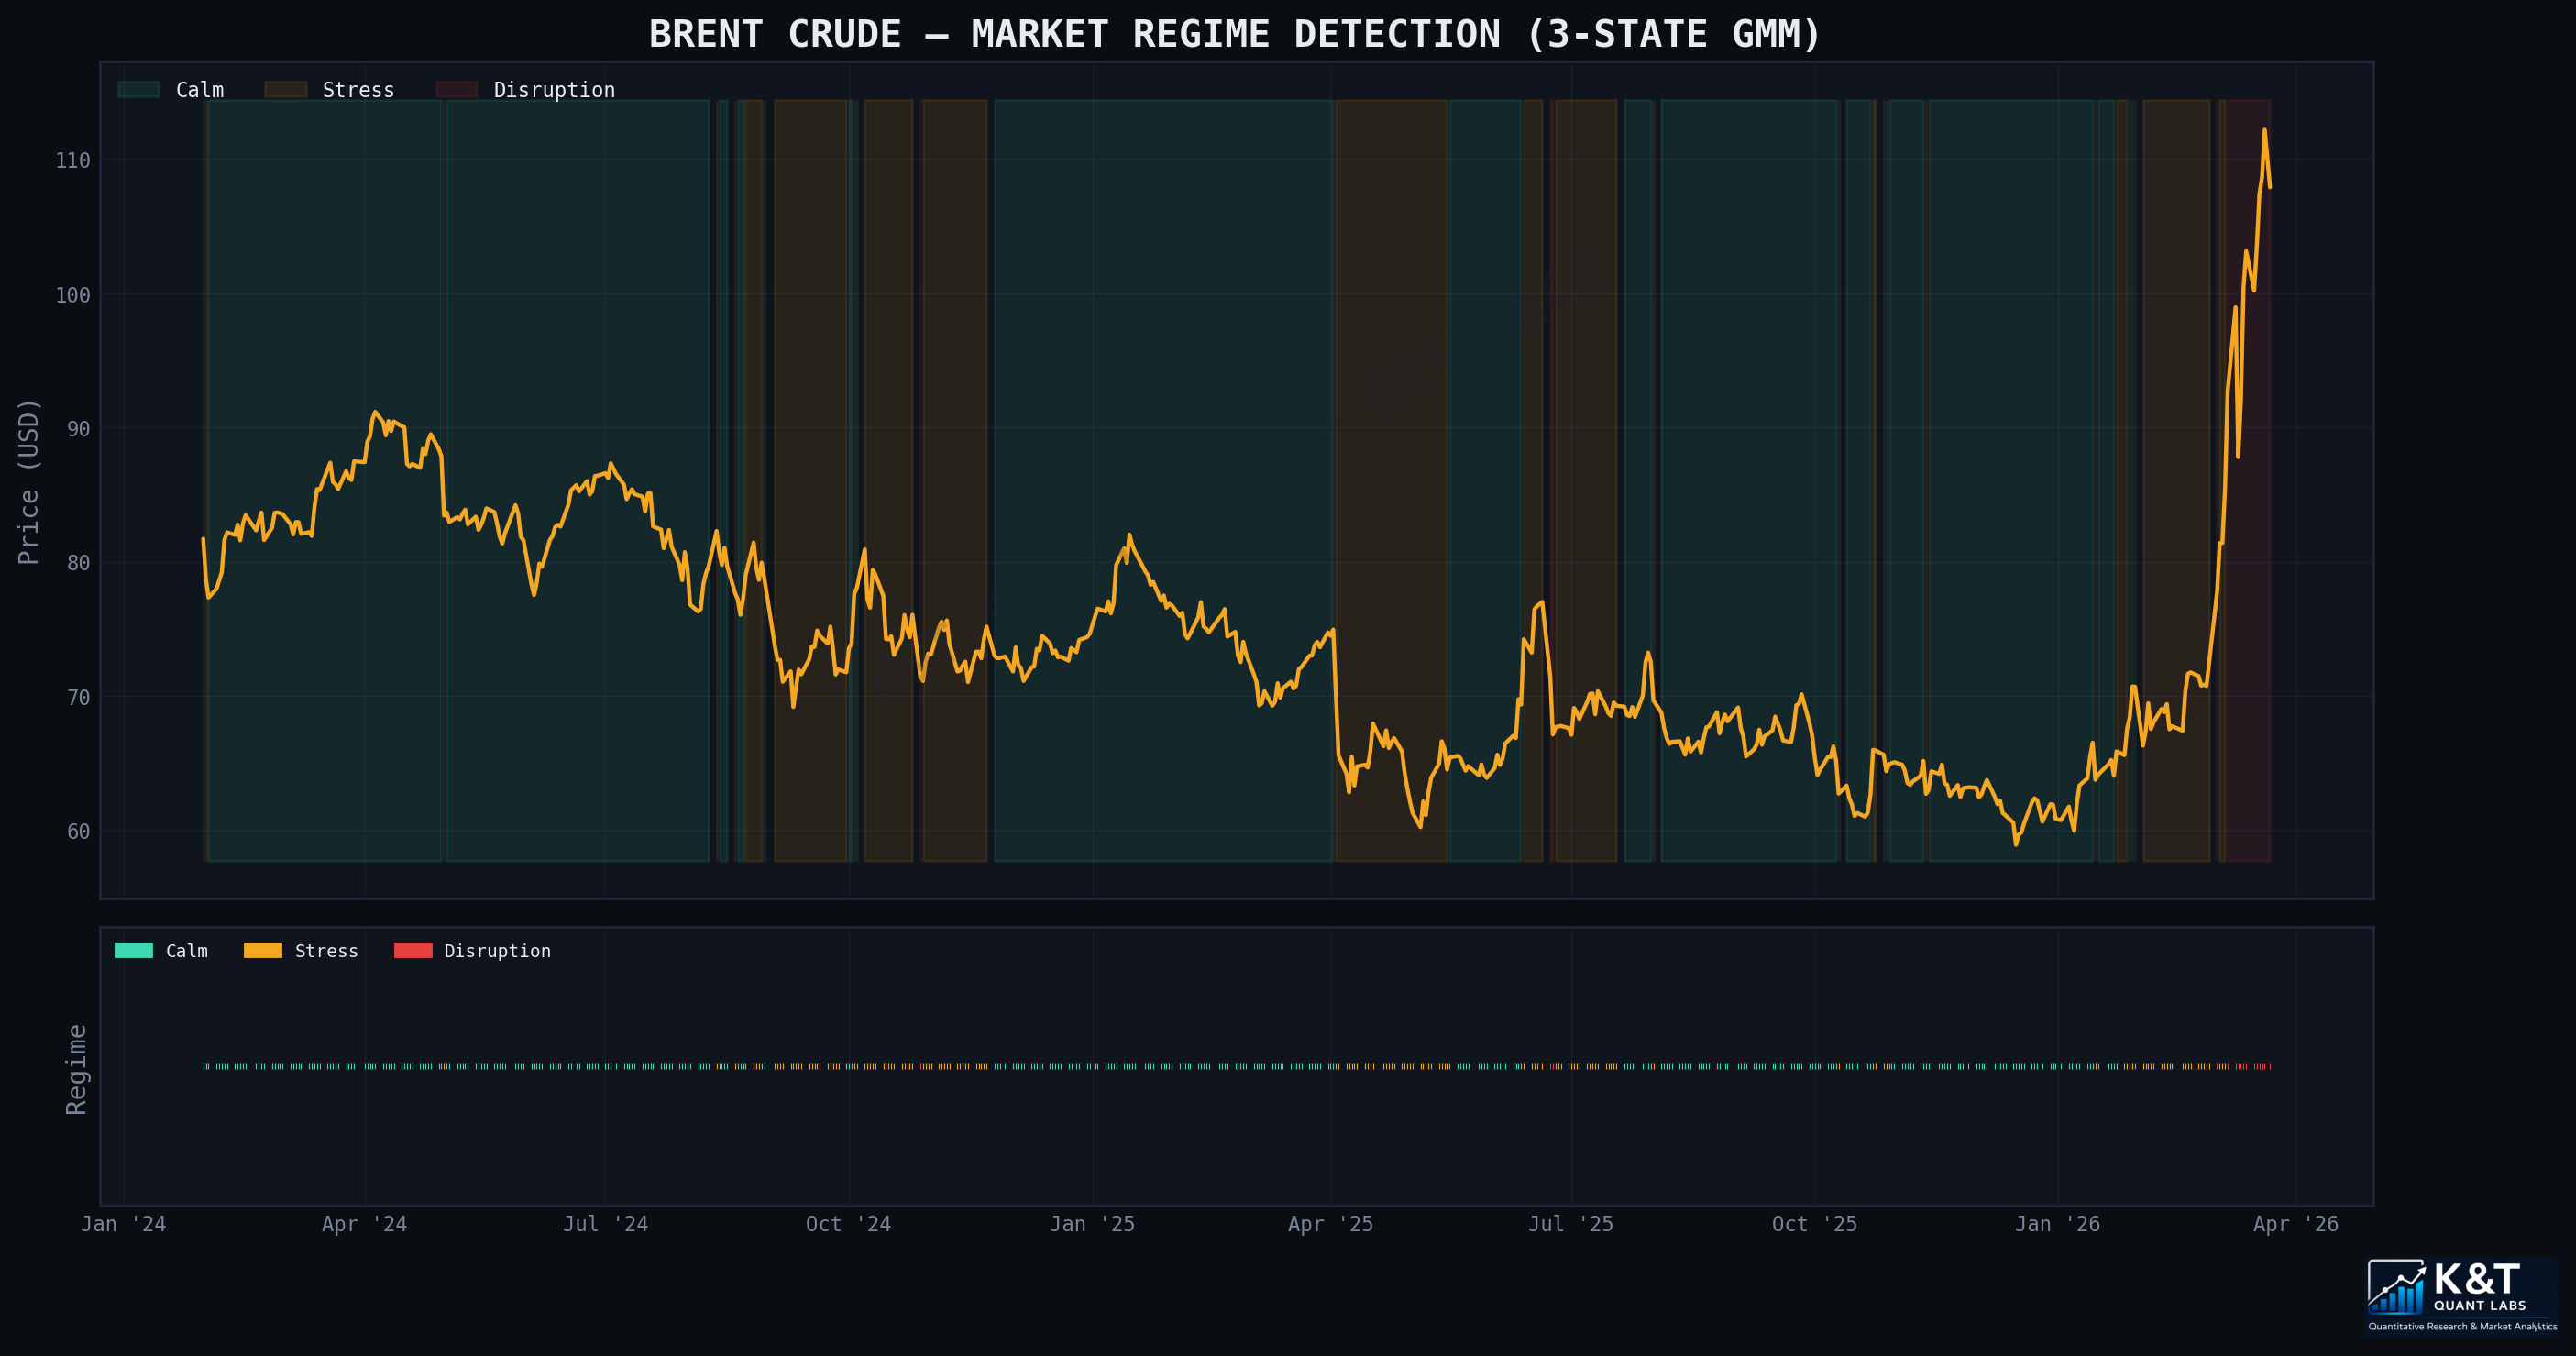This screenshot has width=2576, height=1356.
Task: Click the Calm text in the top legend
Action: tap(200, 90)
